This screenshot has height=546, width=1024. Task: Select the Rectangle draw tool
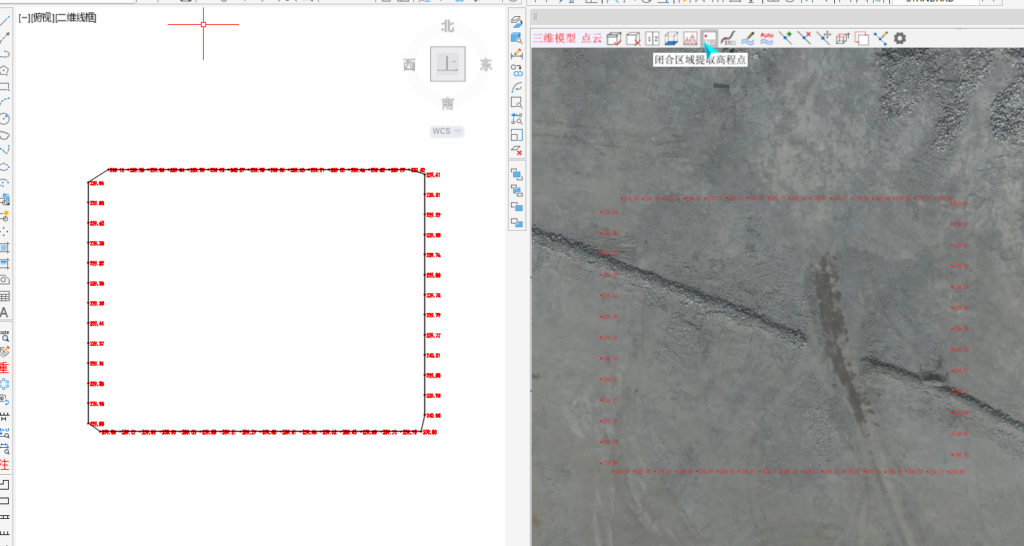[x=5, y=86]
